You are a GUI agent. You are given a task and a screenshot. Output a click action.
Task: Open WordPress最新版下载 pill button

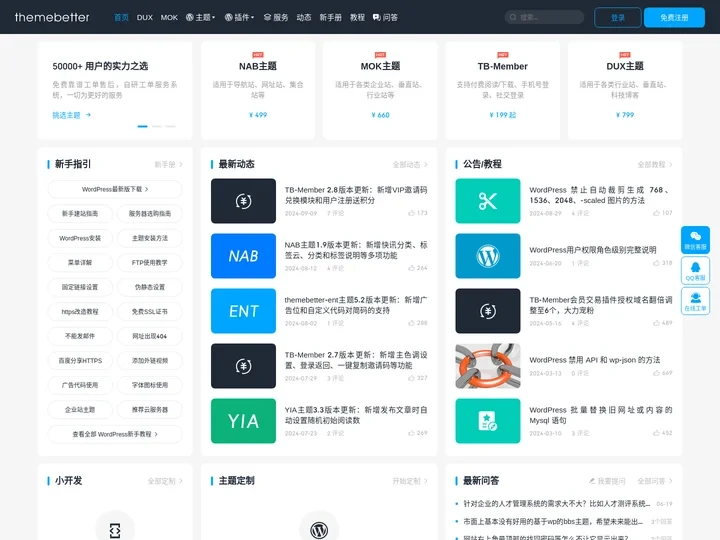[115, 189]
